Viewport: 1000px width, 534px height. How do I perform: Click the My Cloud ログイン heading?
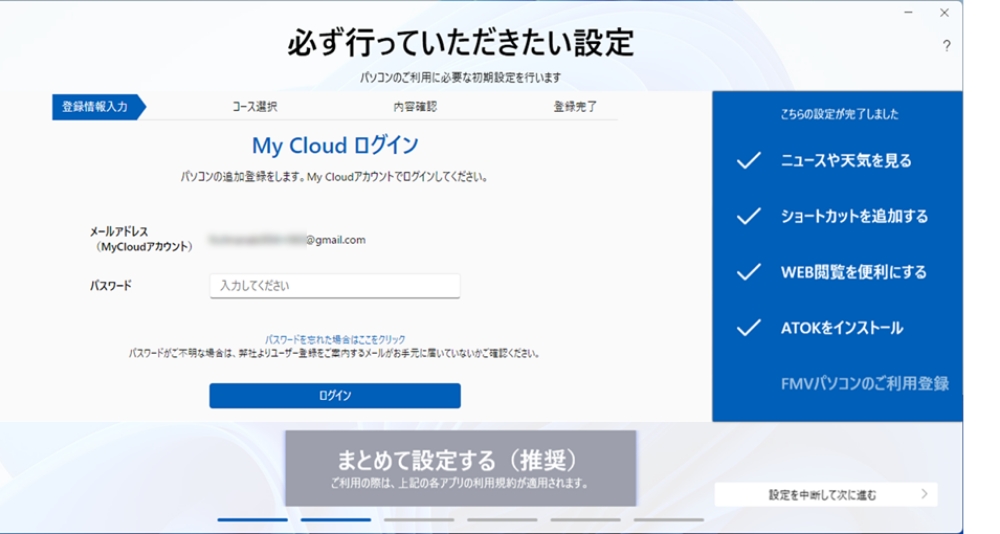point(335,145)
